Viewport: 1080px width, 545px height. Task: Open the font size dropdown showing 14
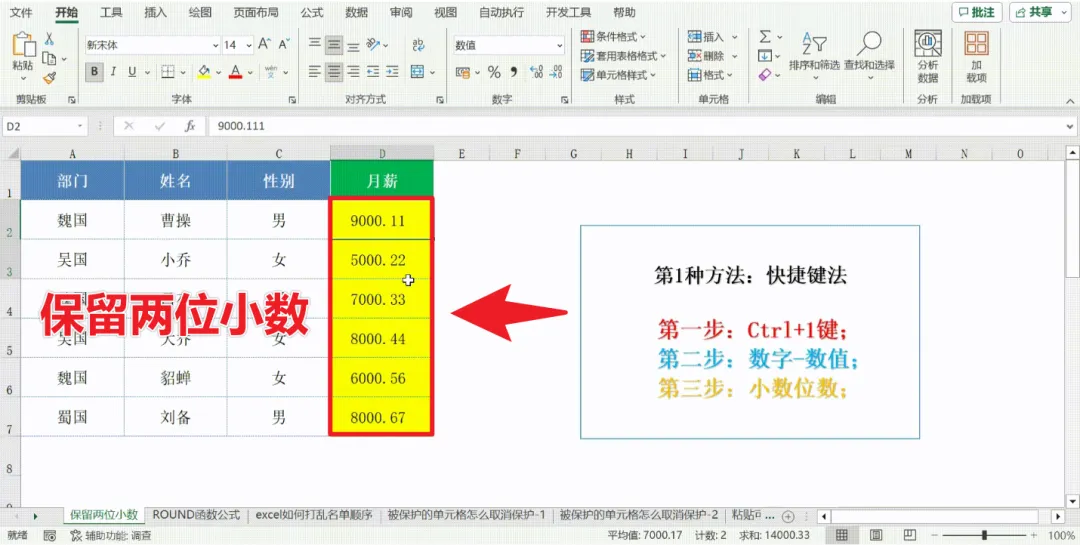coord(248,45)
